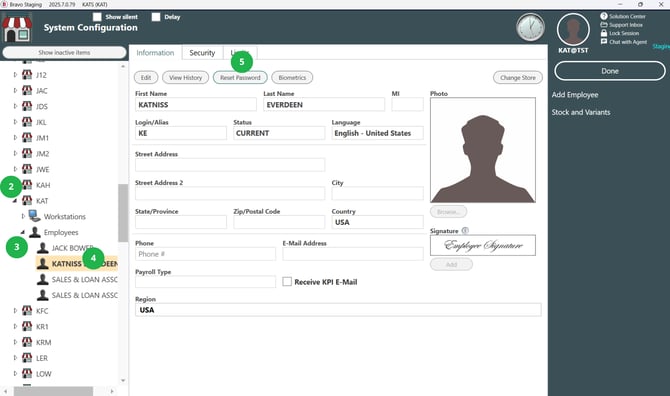
Task: Expand the JAC tree node
Action: click(x=15, y=91)
